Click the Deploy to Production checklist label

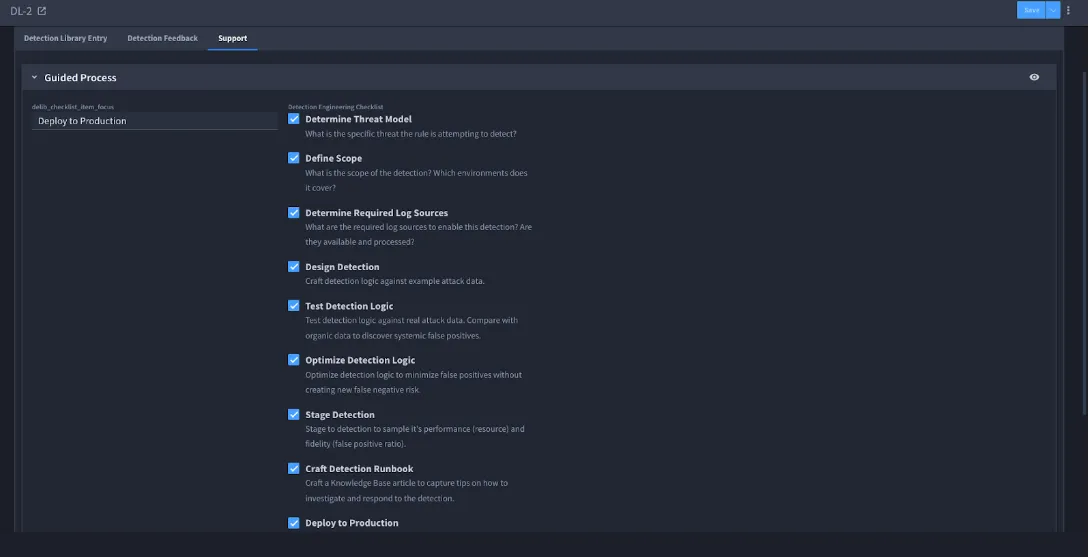click(x=352, y=523)
